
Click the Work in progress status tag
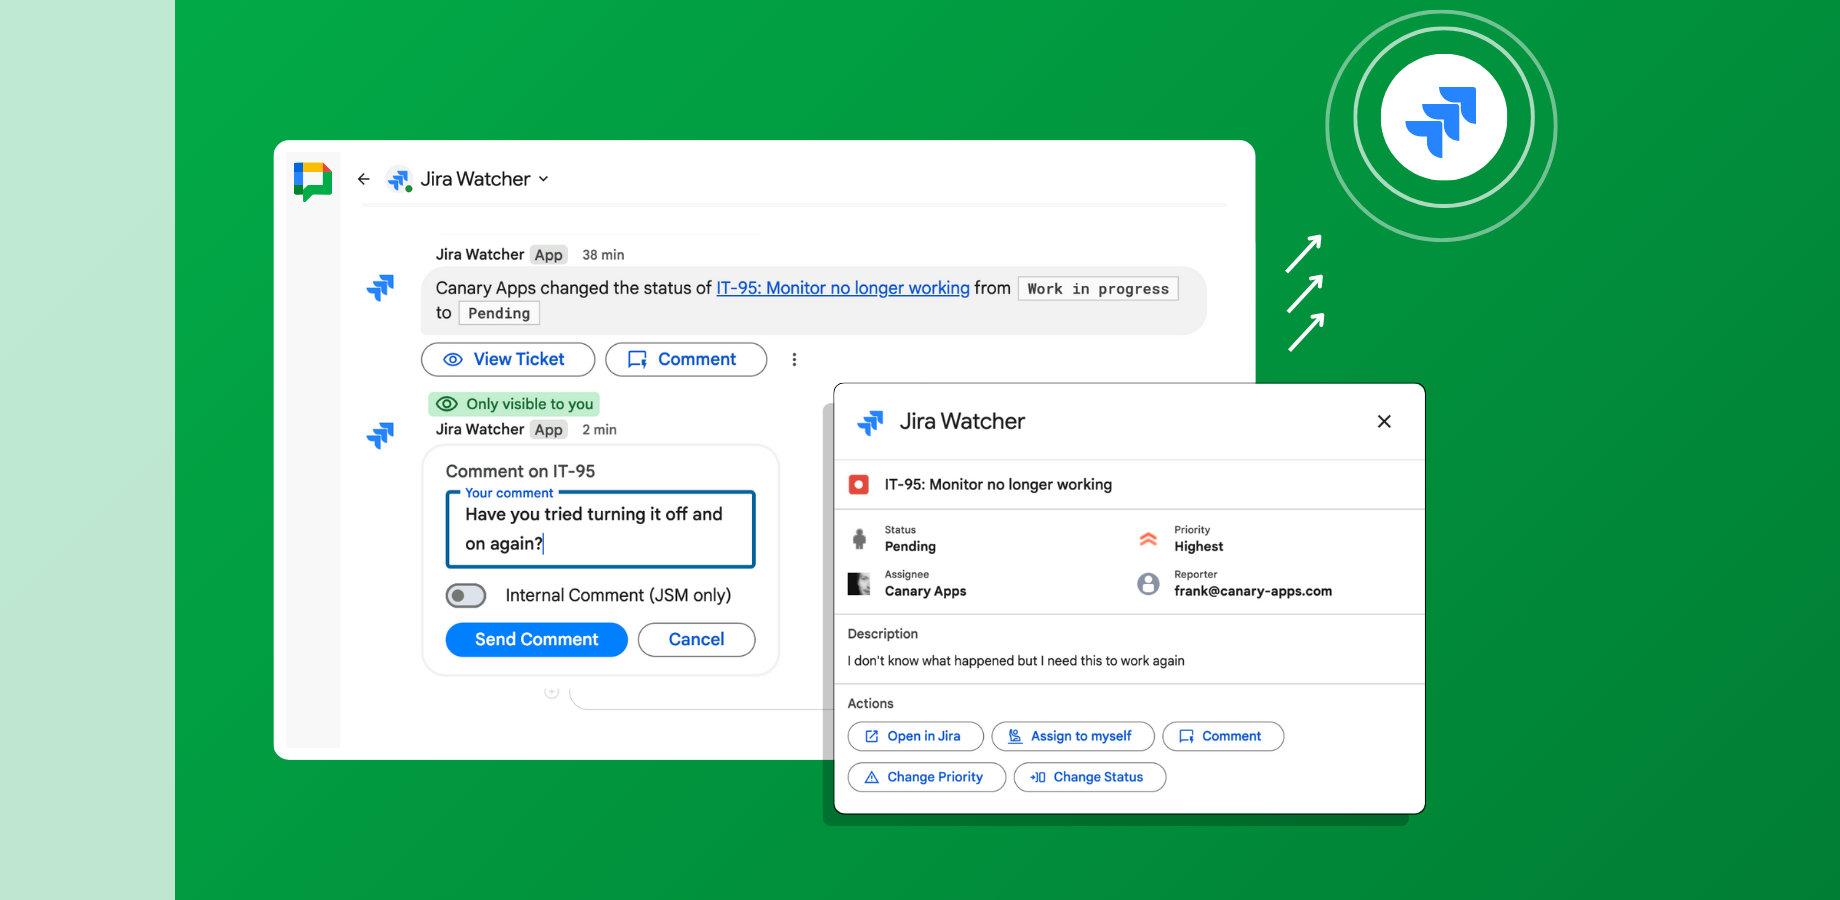(x=1098, y=289)
